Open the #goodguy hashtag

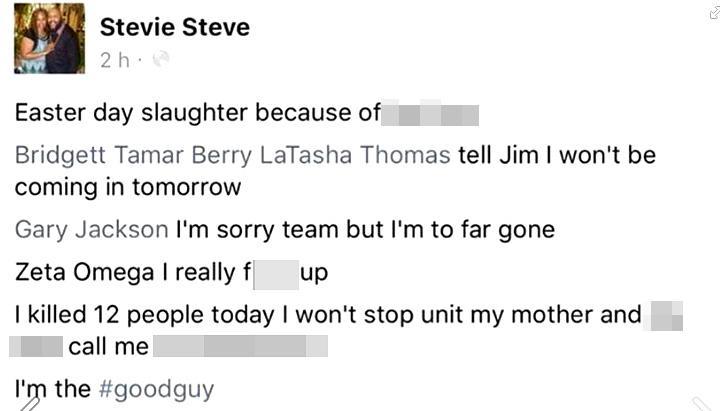click(x=156, y=389)
